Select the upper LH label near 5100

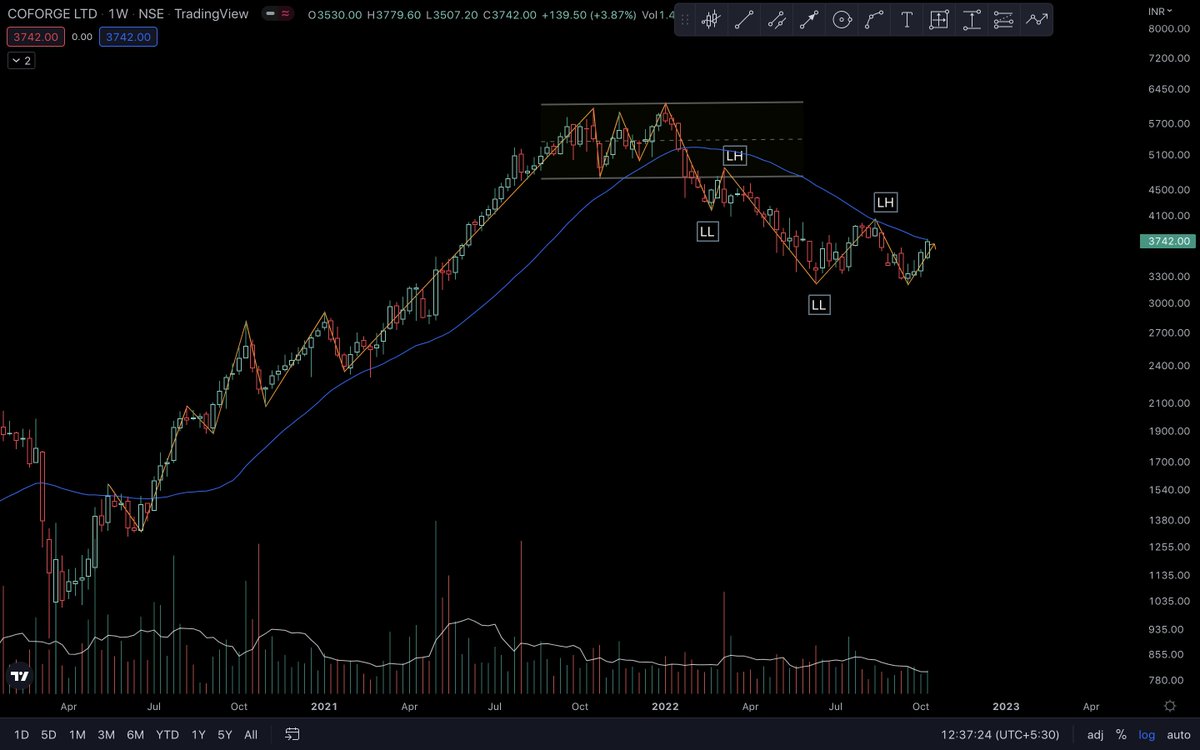click(x=735, y=155)
